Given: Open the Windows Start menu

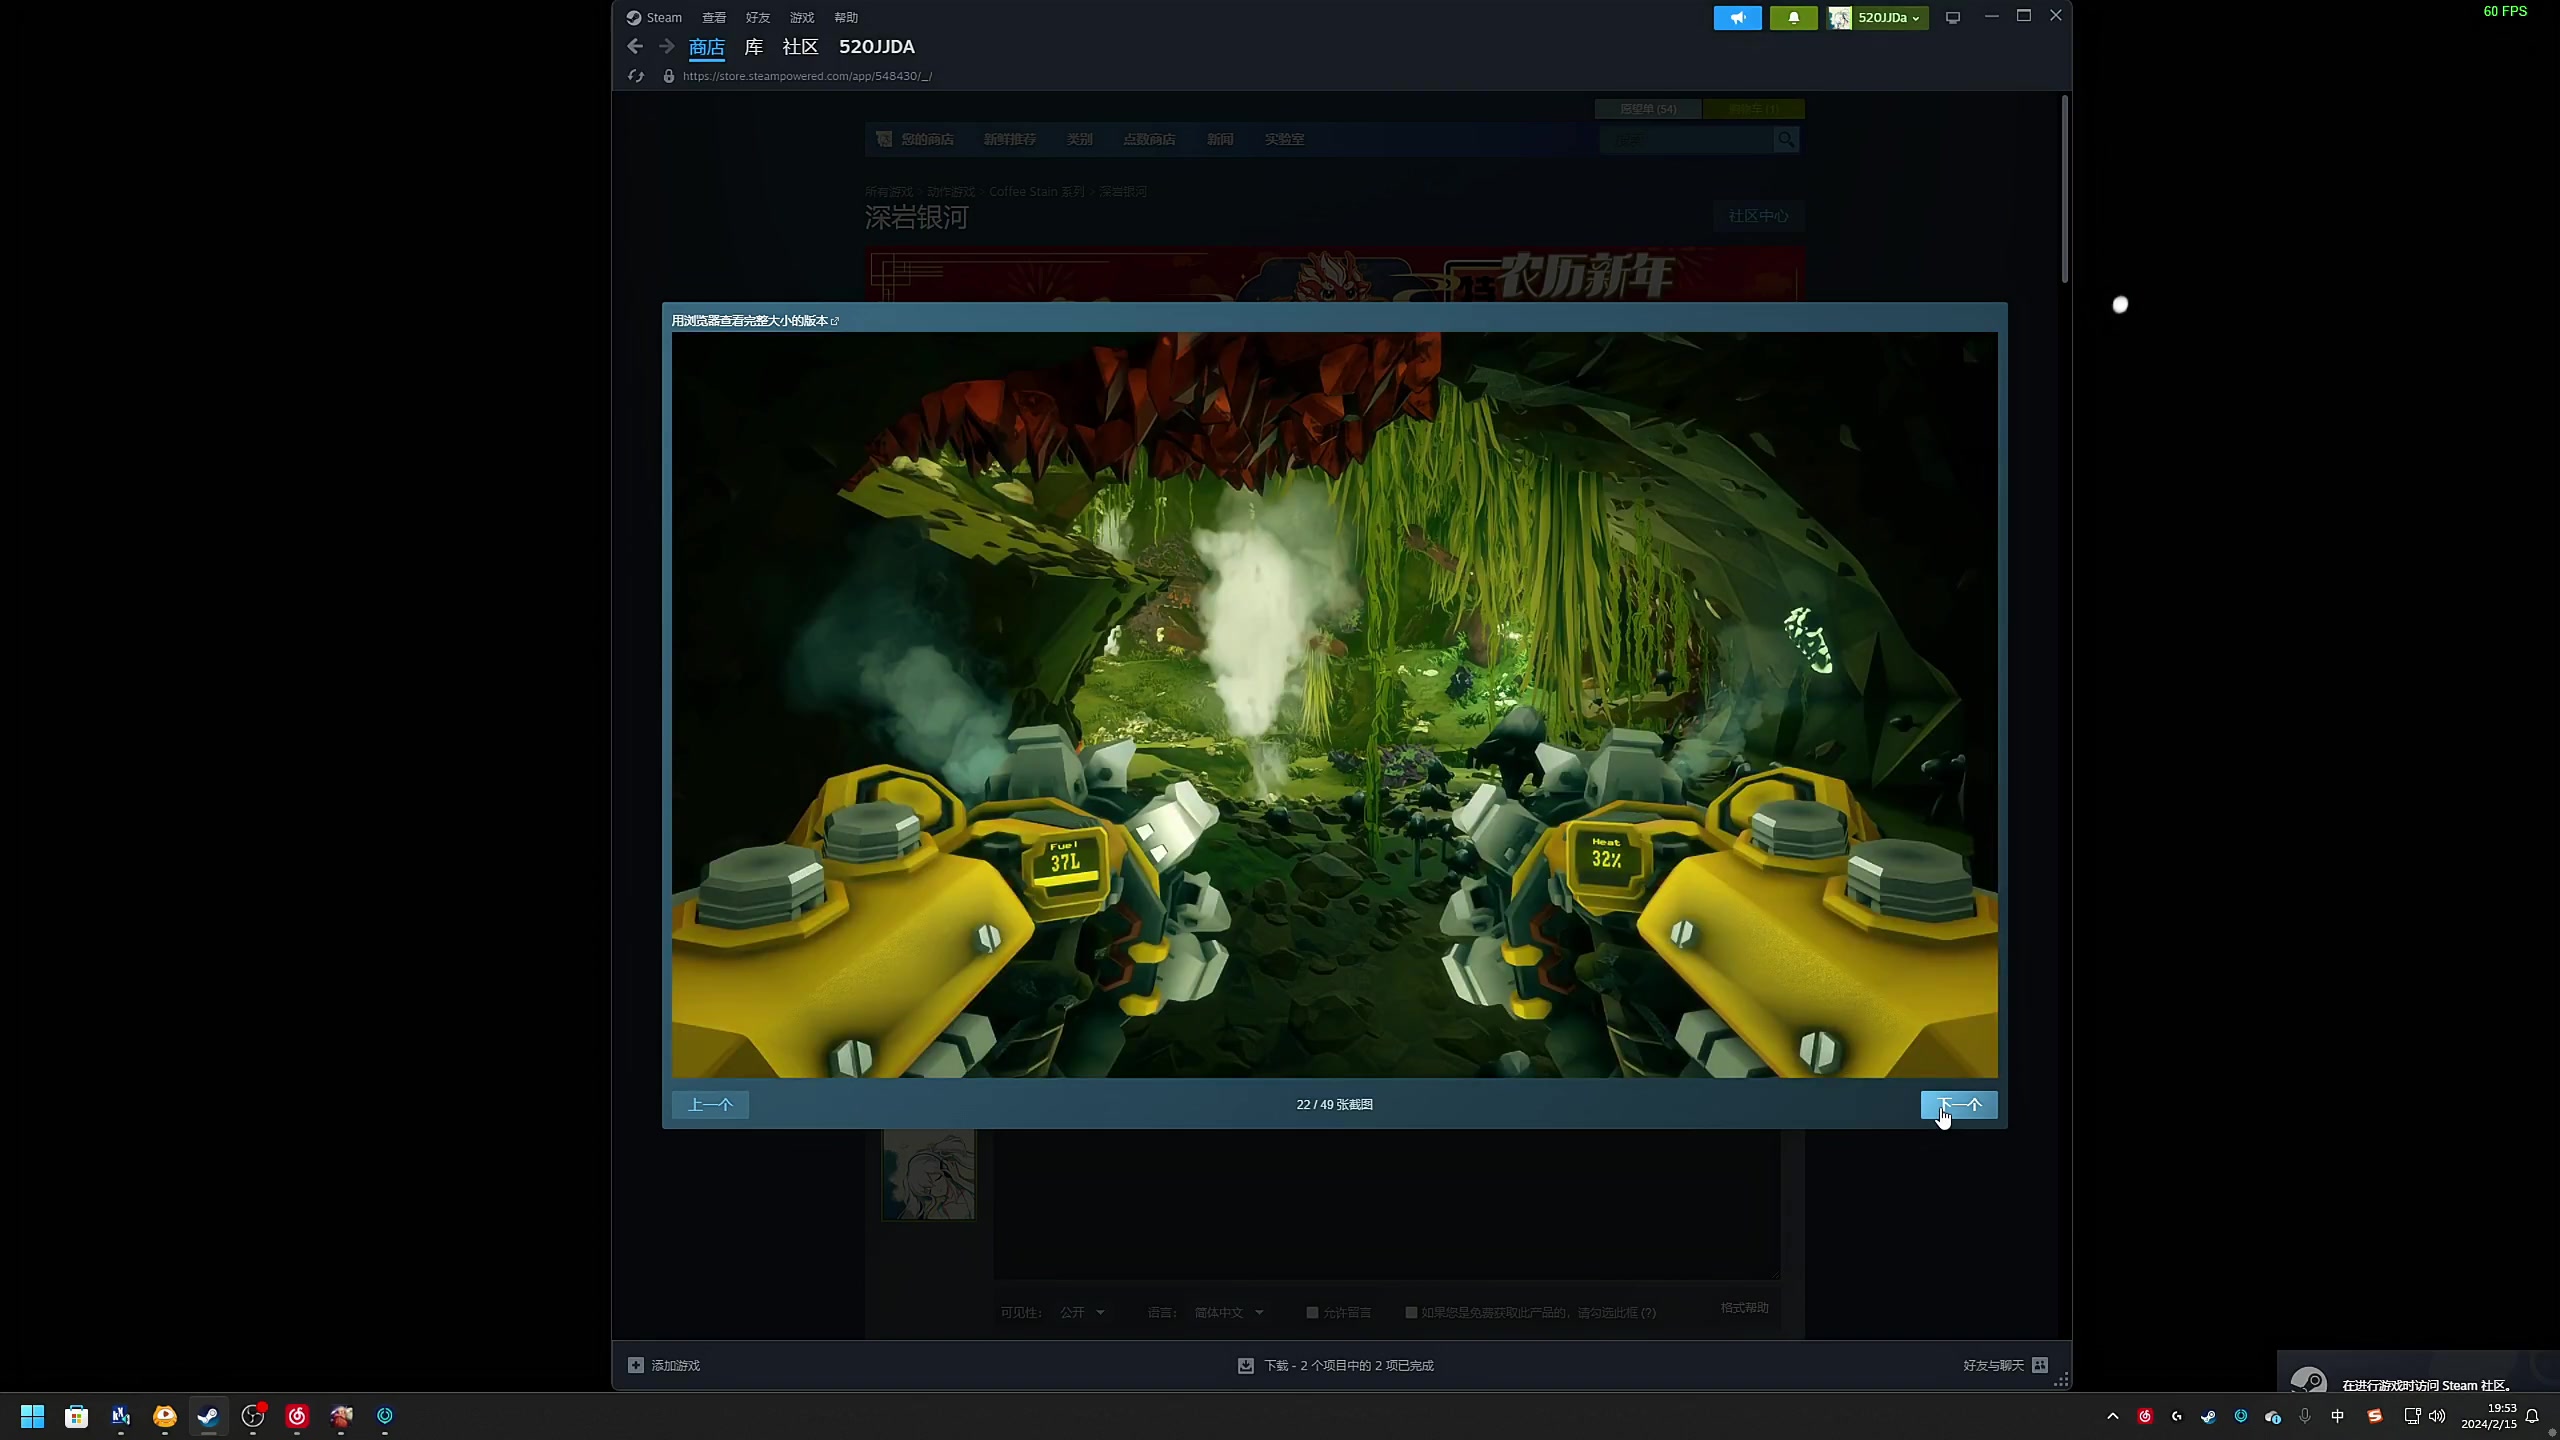Looking at the screenshot, I should (x=32, y=1416).
